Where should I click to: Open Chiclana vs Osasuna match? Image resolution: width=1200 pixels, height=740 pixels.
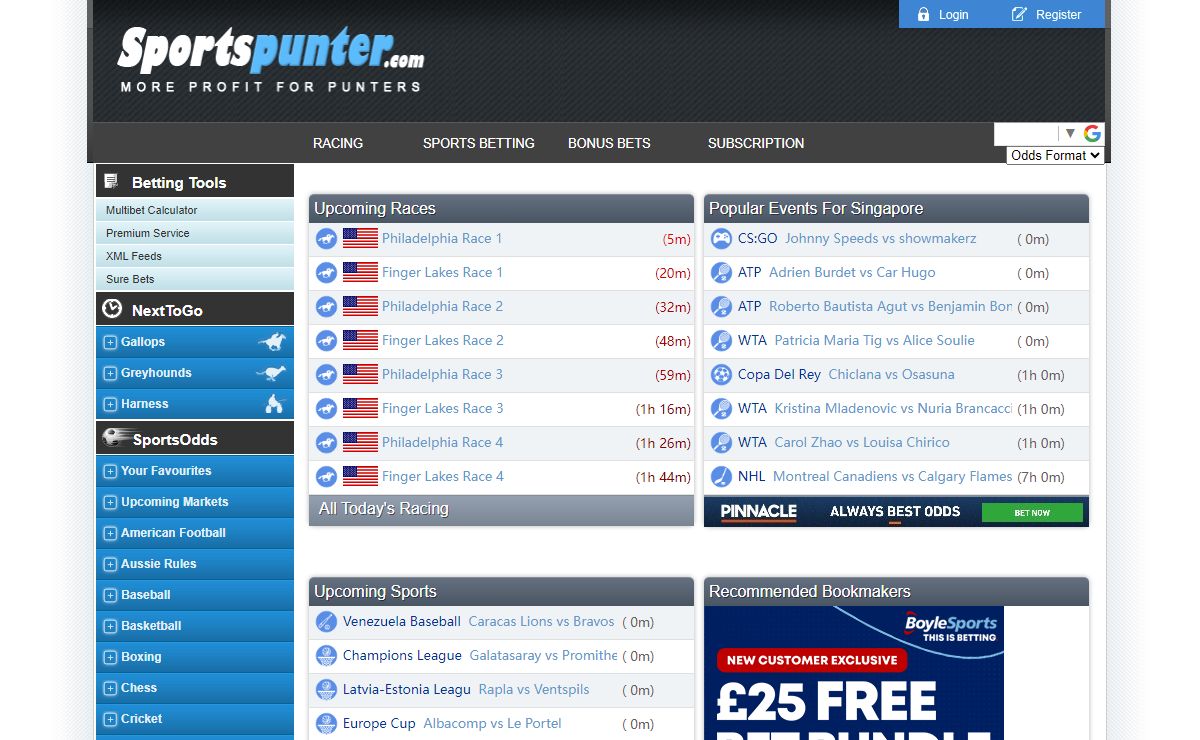892,375
